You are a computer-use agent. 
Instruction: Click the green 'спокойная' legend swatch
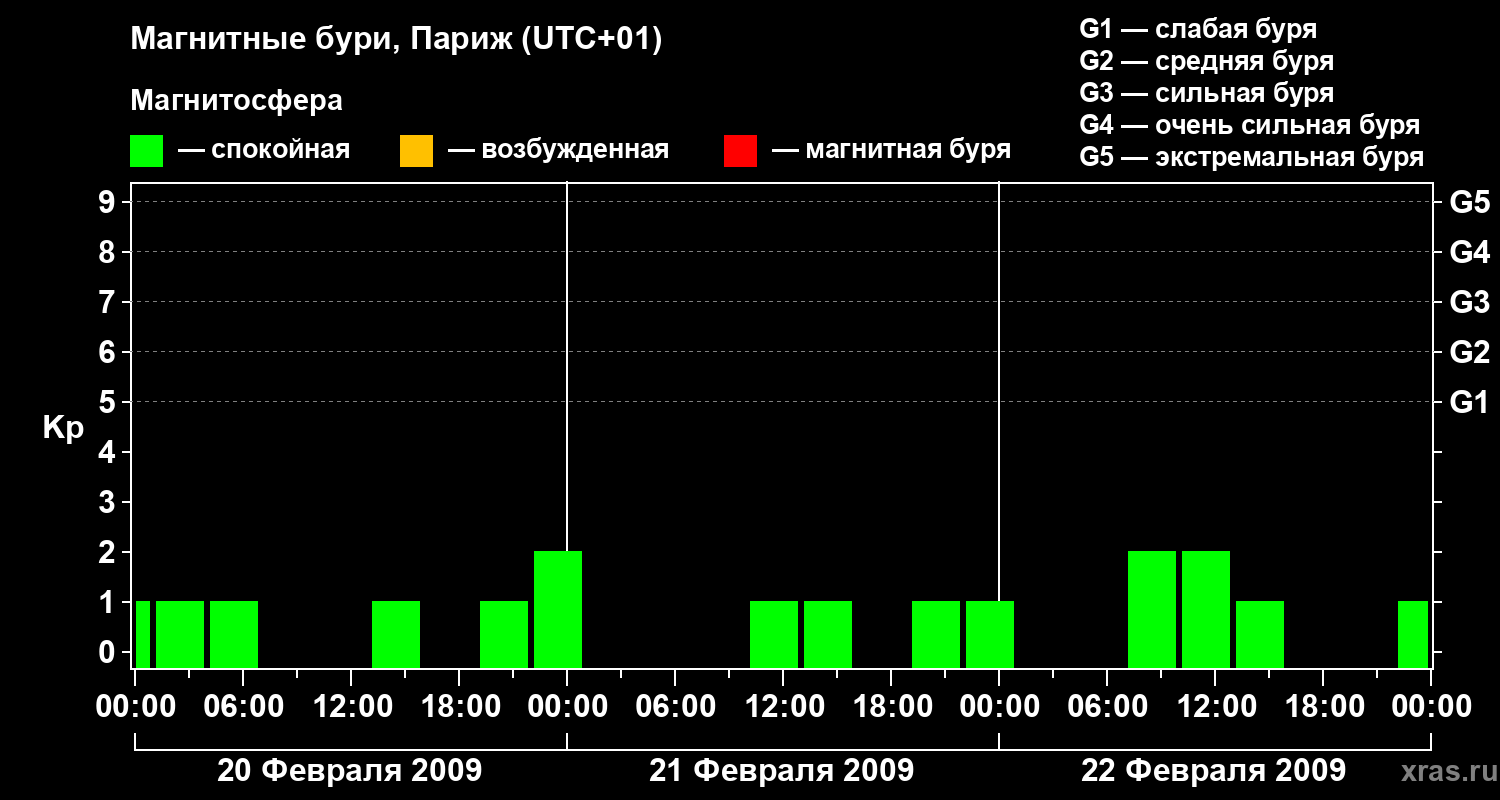tap(147, 151)
